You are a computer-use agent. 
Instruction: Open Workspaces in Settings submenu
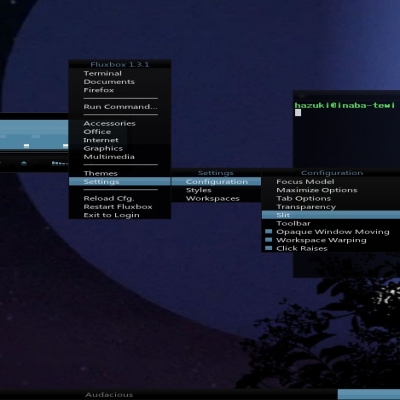(x=216, y=198)
